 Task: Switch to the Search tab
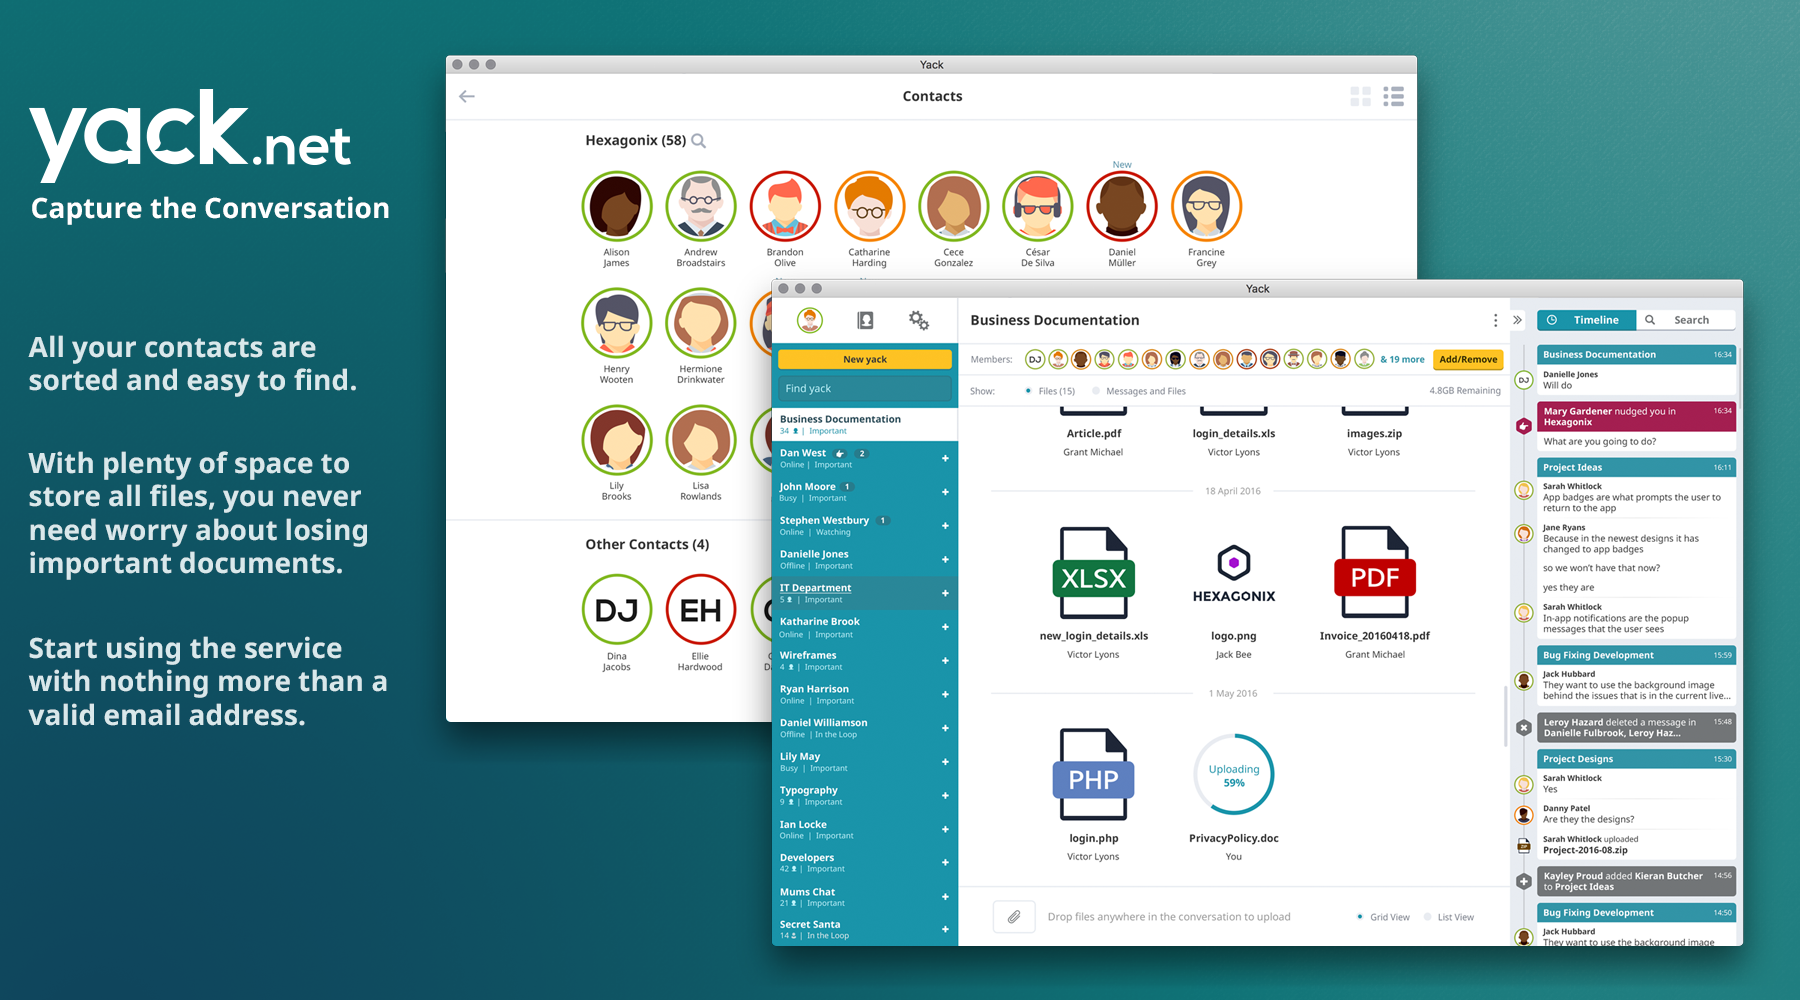[1686, 320]
